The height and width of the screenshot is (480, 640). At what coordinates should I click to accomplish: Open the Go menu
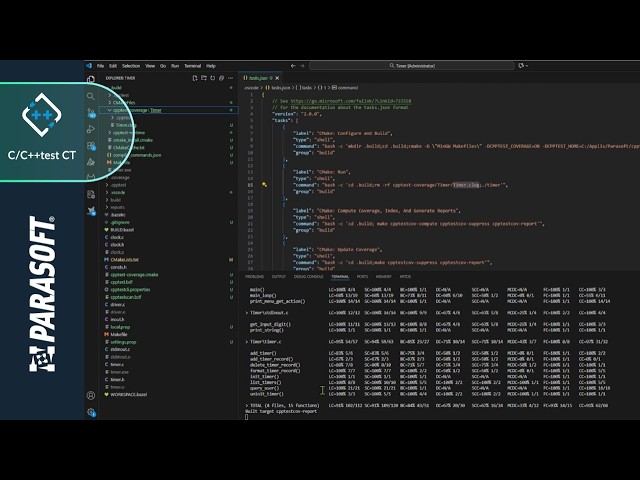coord(163,66)
